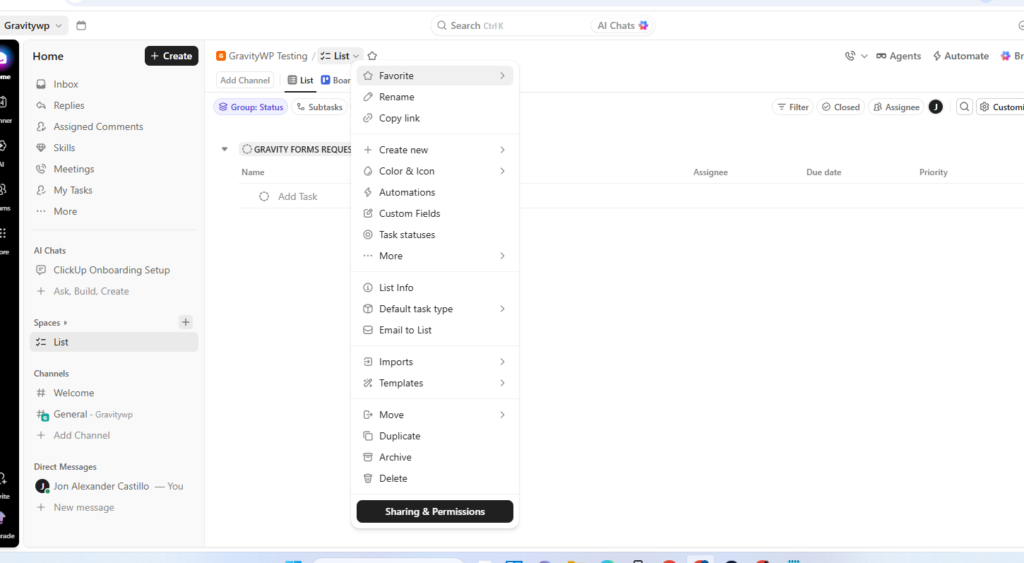Click the Automate button in header

click(x=961, y=56)
